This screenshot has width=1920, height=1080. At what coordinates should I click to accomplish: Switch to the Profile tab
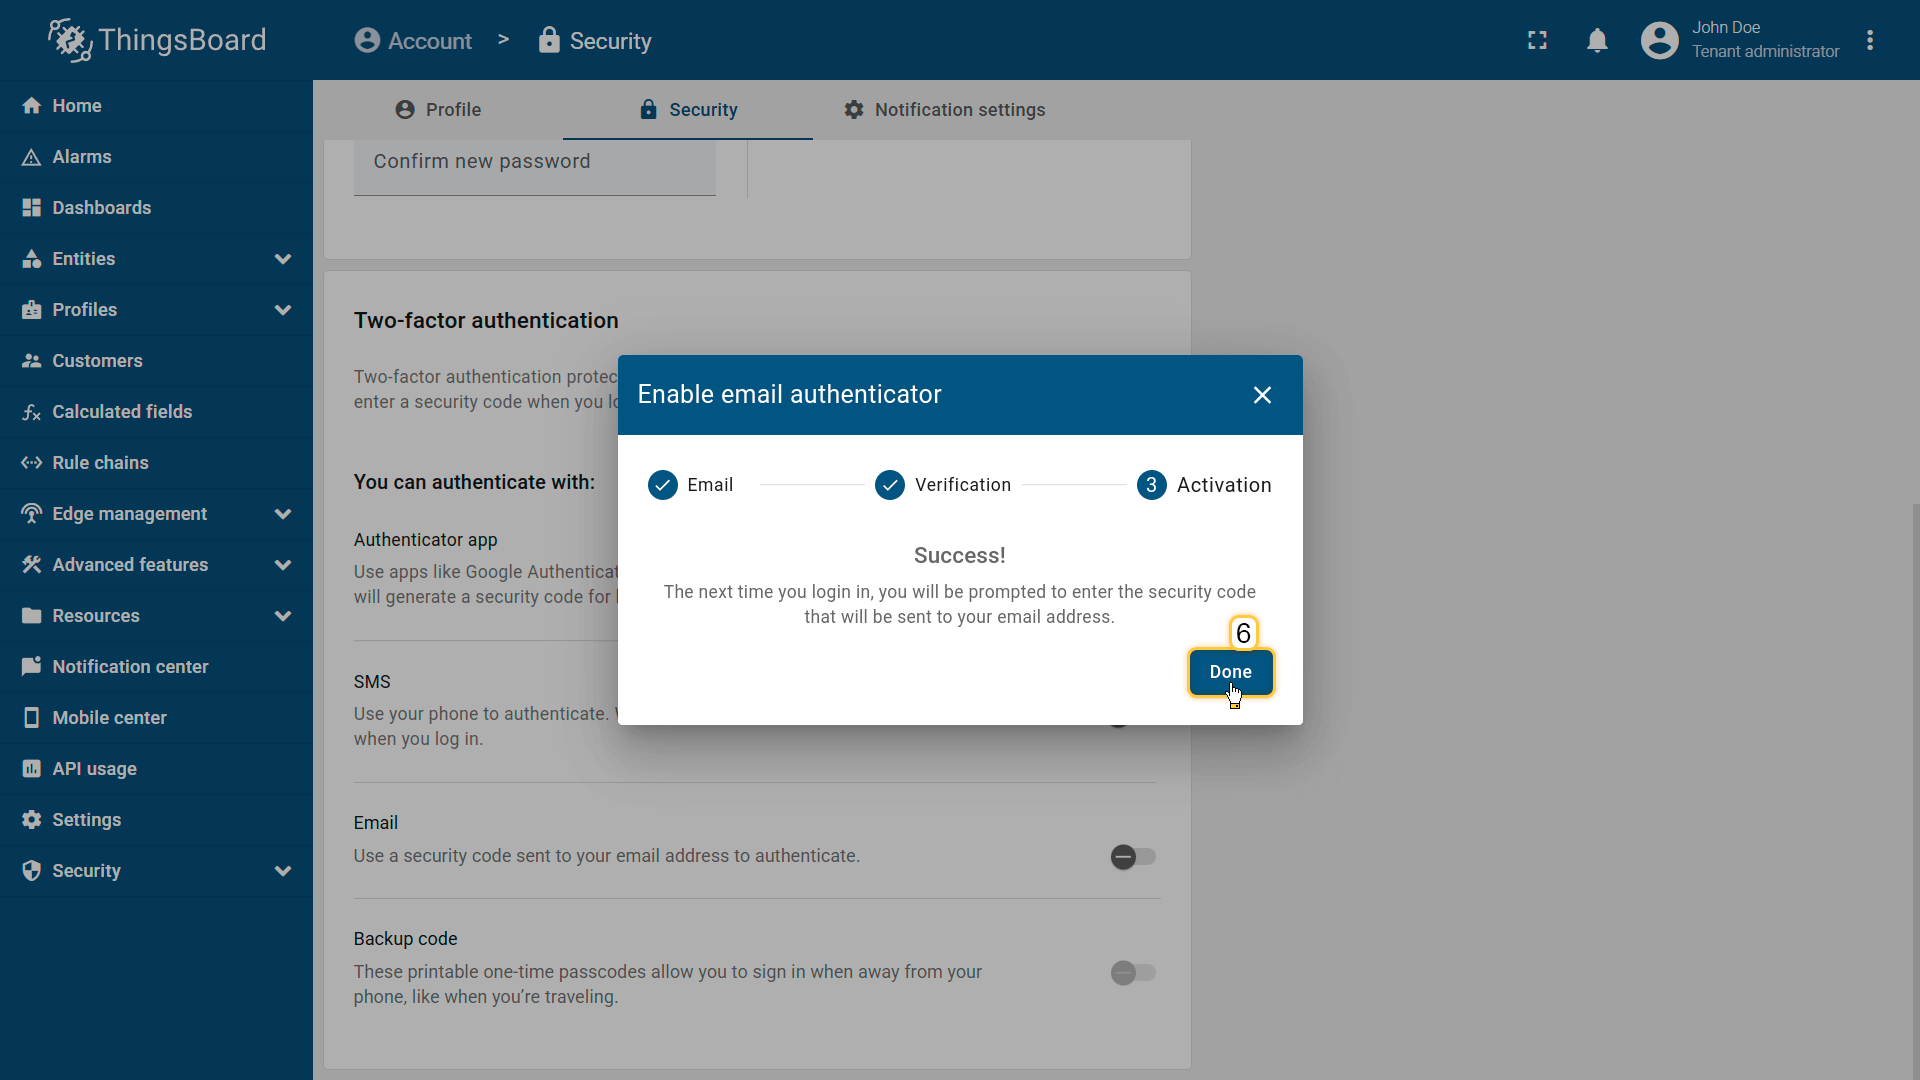click(438, 110)
